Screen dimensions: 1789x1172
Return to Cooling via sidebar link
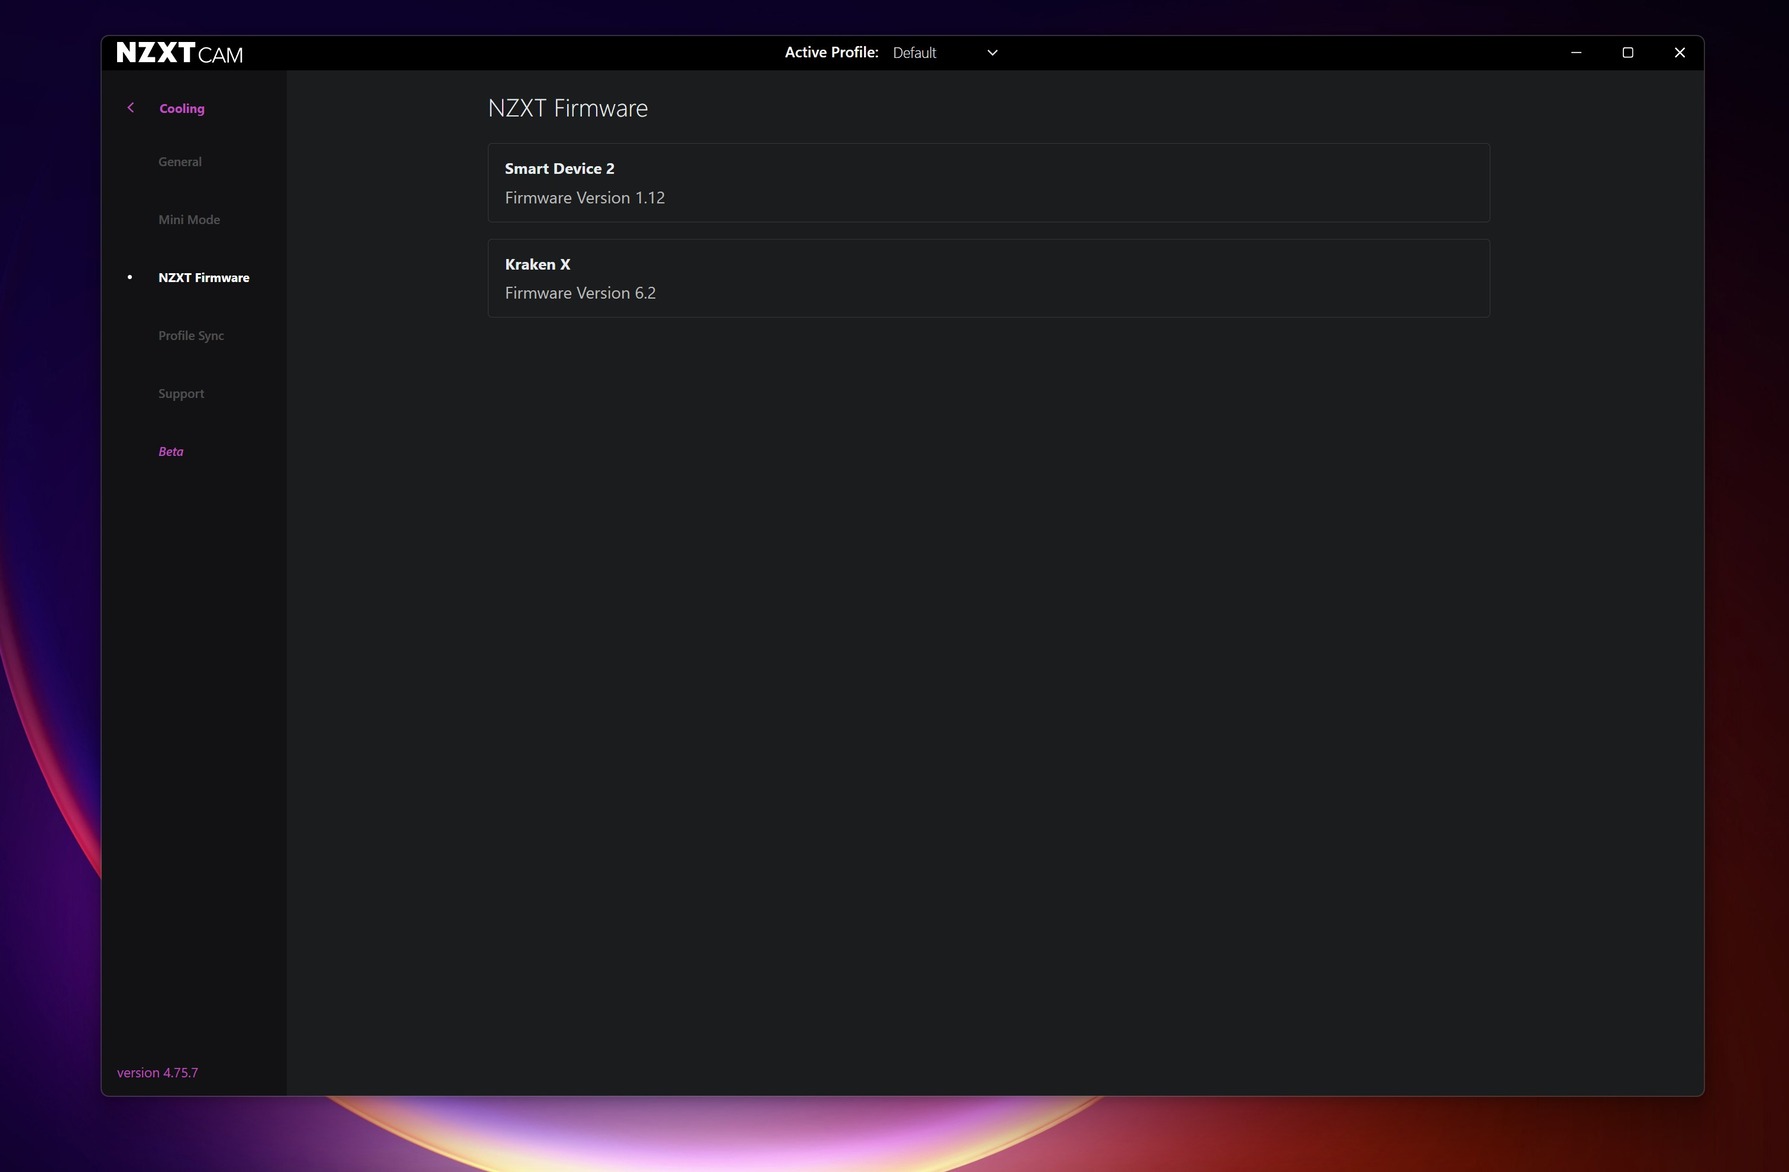tap(182, 108)
